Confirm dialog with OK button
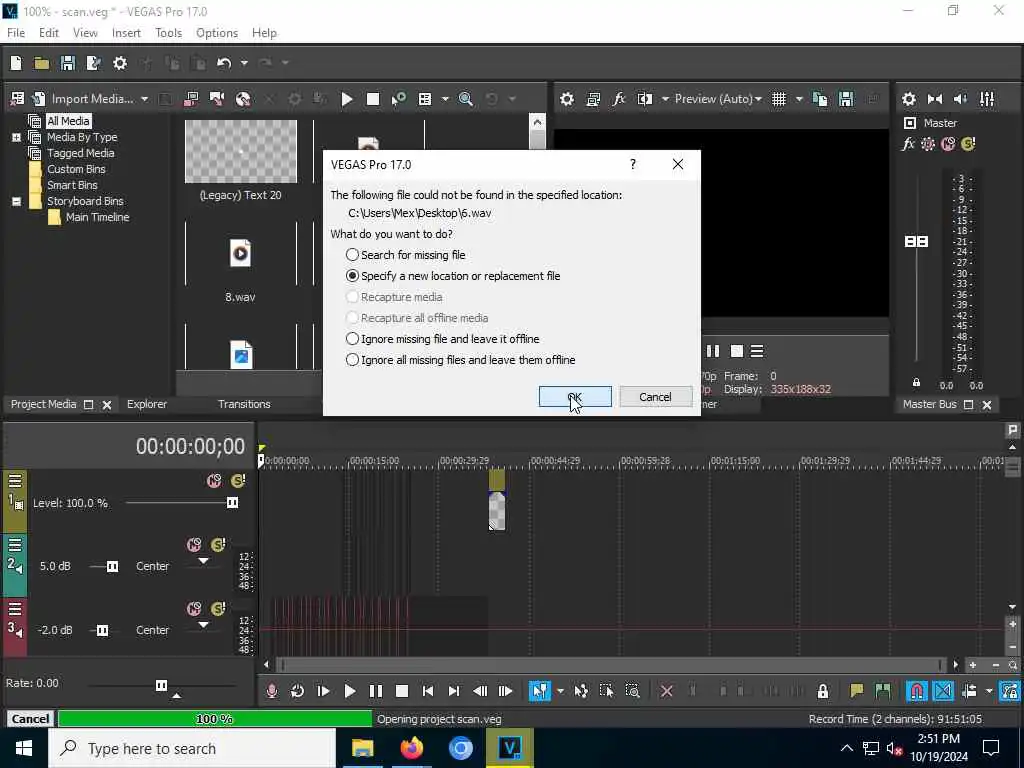Viewport: 1024px width, 768px height. (575, 396)
